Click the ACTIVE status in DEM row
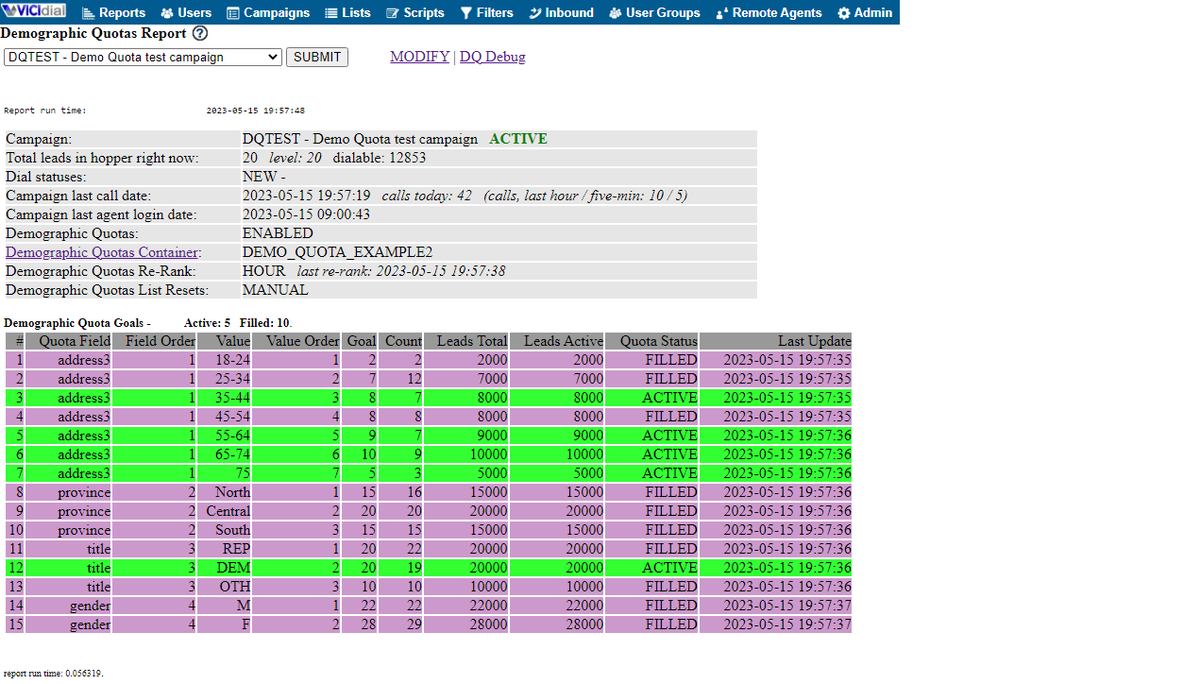 652,568
